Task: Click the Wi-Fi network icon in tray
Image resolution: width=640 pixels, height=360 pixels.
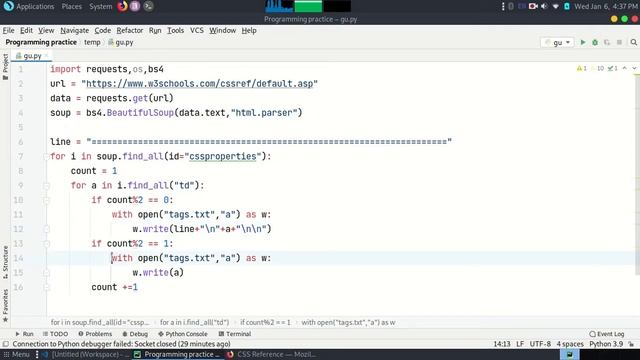Action: (556, 7)
